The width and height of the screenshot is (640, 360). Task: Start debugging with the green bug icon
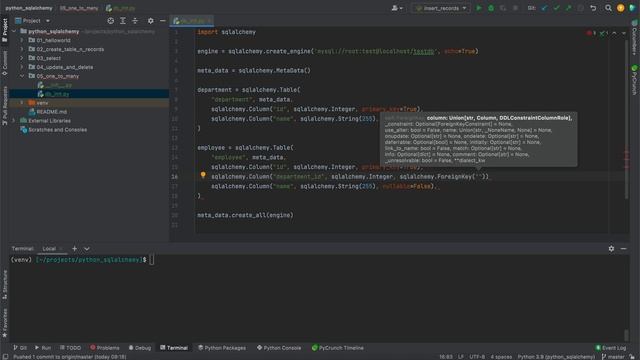coord(491,8)
